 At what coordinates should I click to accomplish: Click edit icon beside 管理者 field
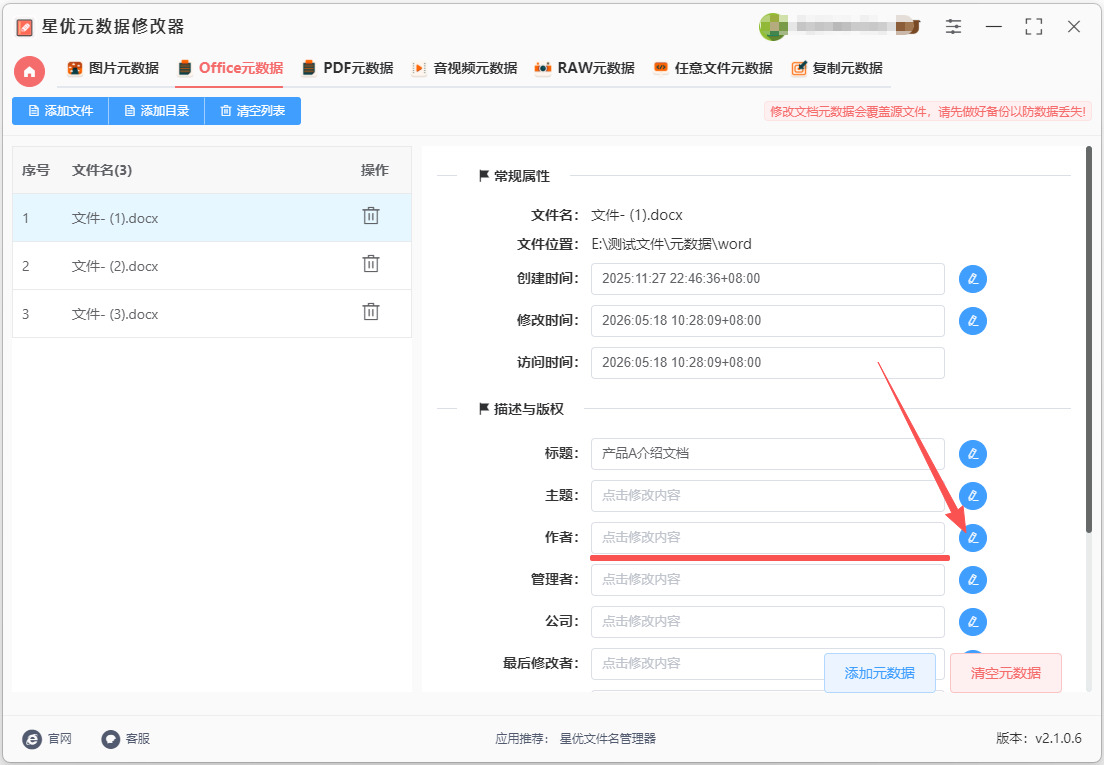pyautogui.click(x=973, y=580)
